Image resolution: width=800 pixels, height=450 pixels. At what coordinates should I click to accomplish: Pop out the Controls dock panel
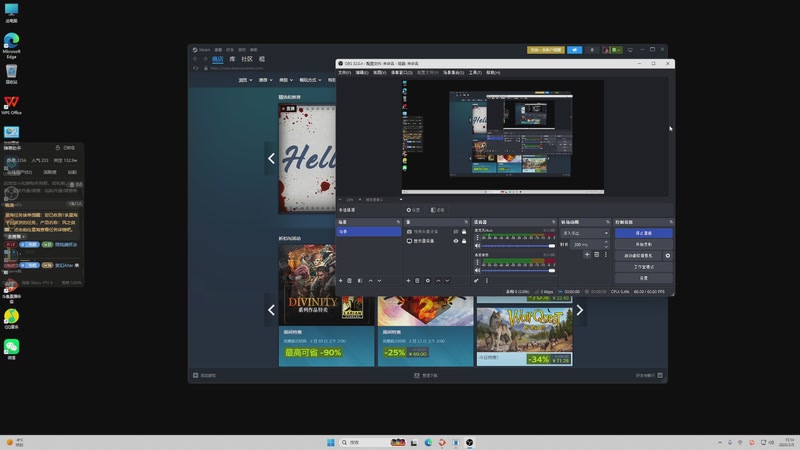(671, 222)
